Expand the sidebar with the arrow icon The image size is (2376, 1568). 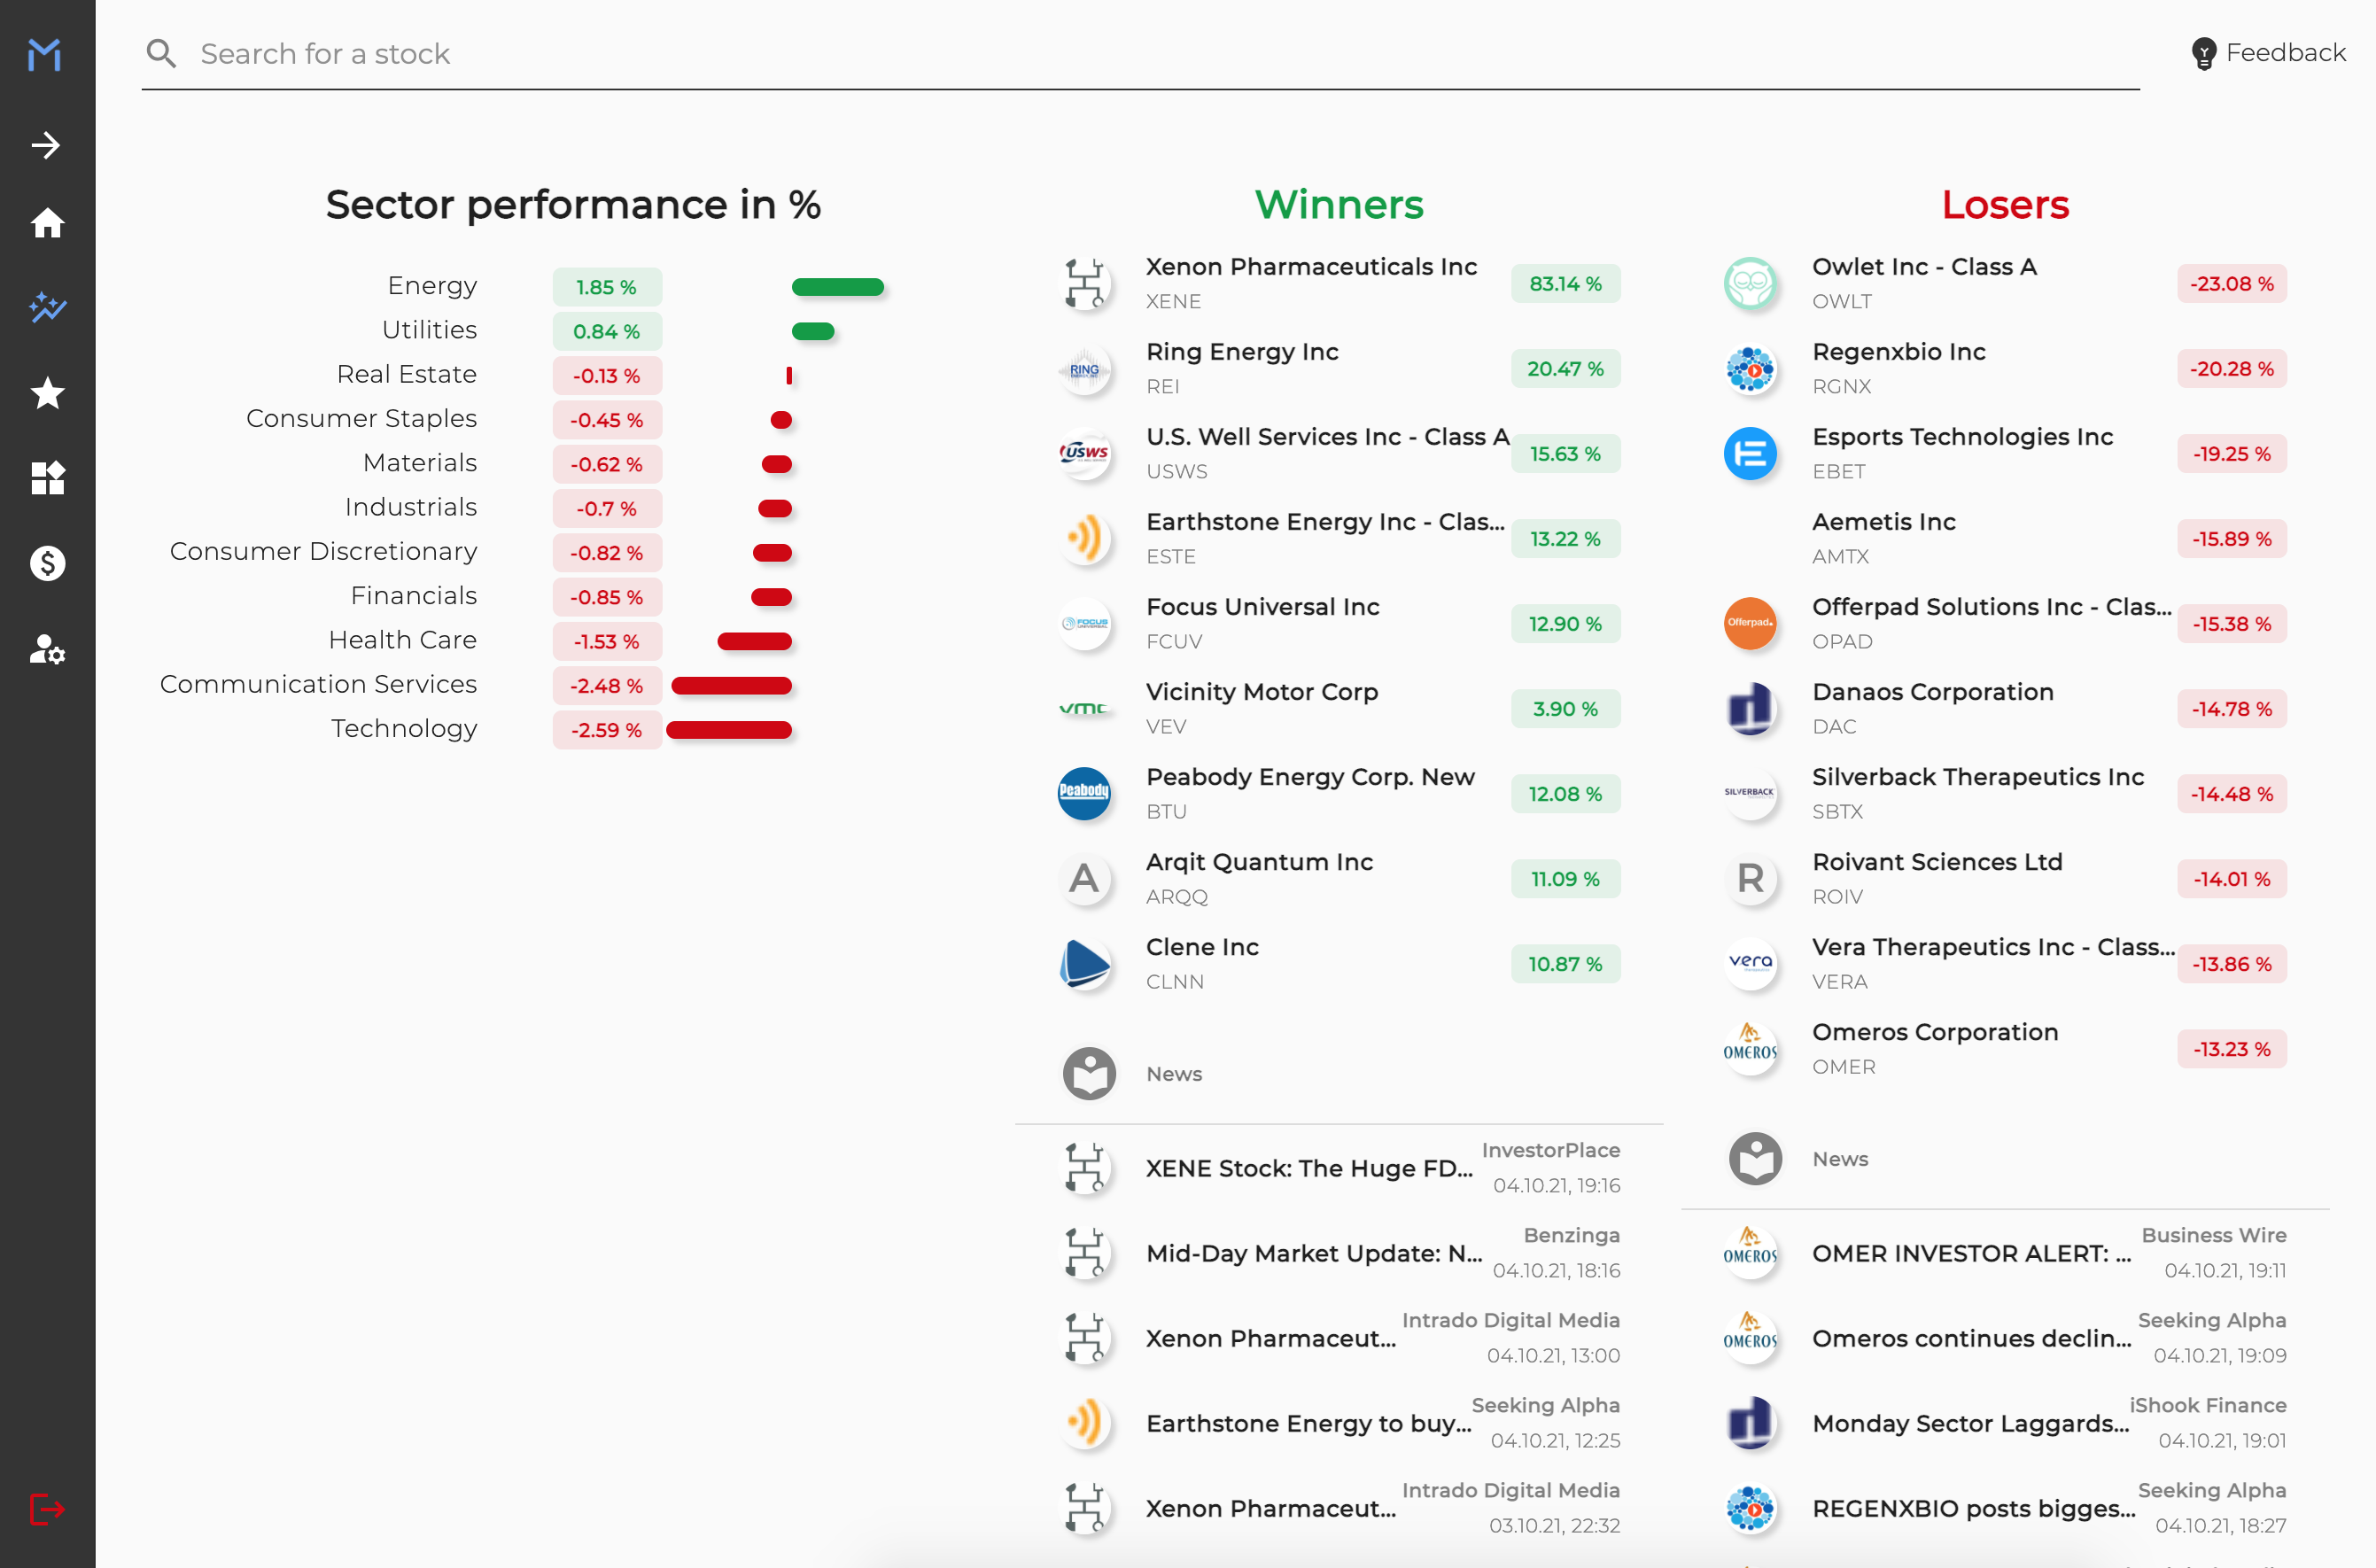click(46, 145)
